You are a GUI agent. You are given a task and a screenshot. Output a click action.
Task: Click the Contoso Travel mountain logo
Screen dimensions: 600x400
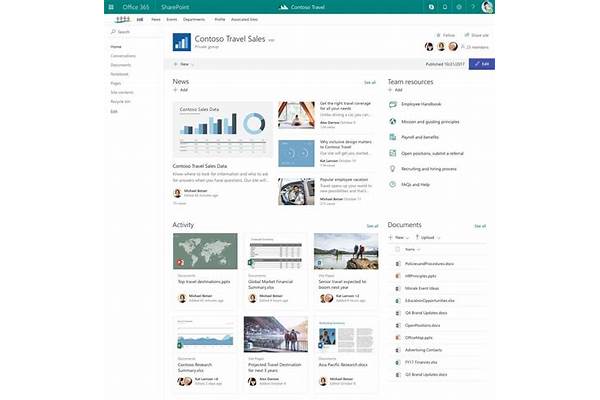click(284, 7)
